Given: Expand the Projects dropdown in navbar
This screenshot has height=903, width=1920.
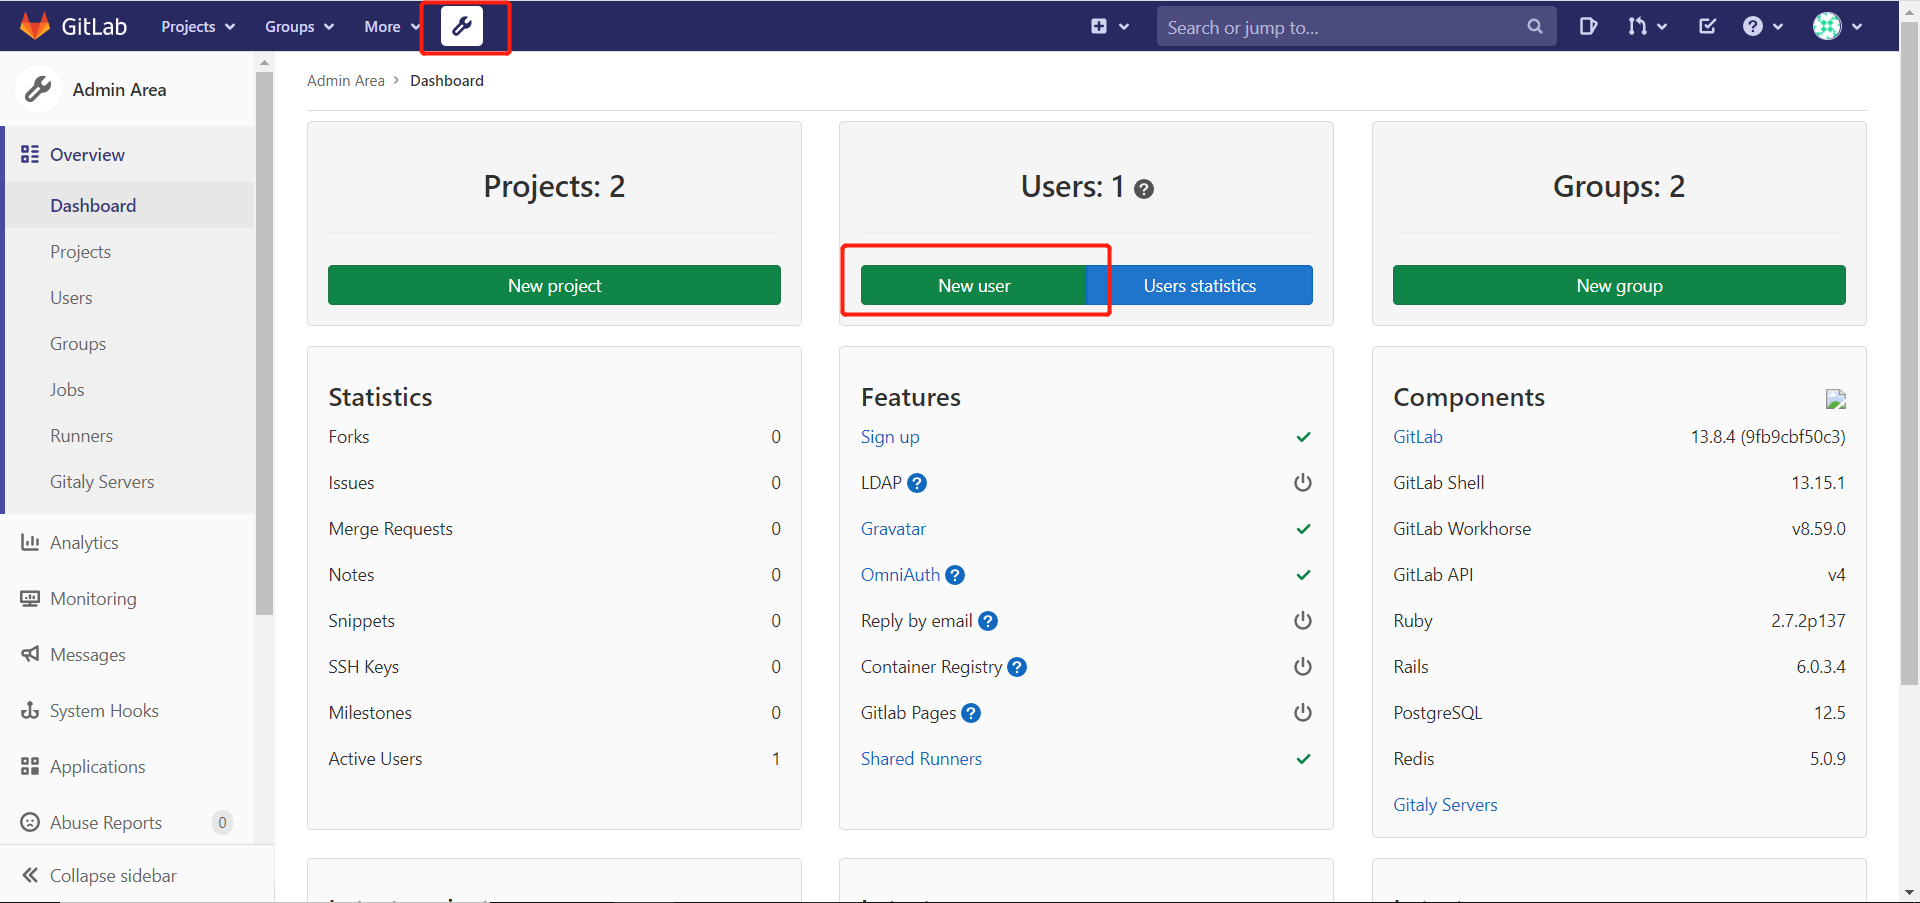Looking at the screenshot, I should point(198,26).
